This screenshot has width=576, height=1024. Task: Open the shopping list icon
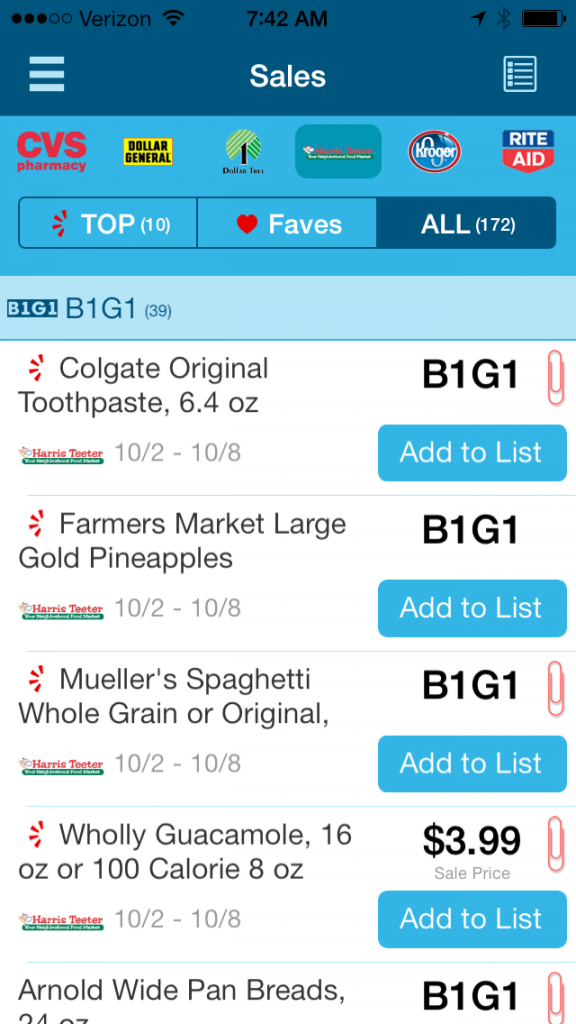[x=520, y=74]
